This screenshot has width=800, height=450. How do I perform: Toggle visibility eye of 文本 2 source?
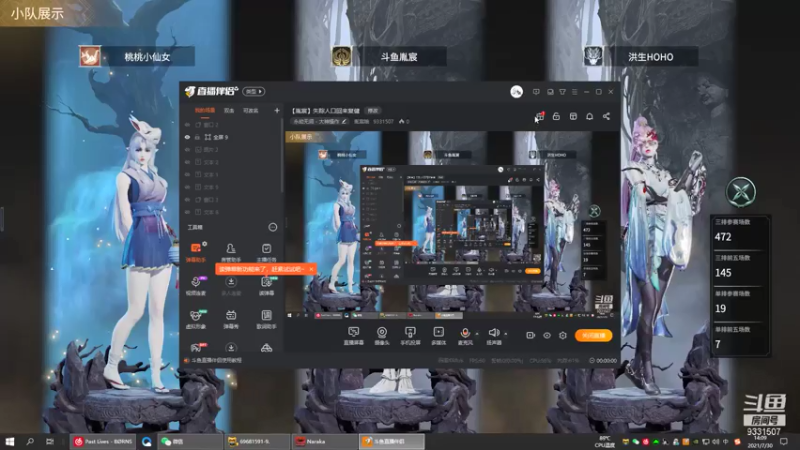click(x=187, y=162)
